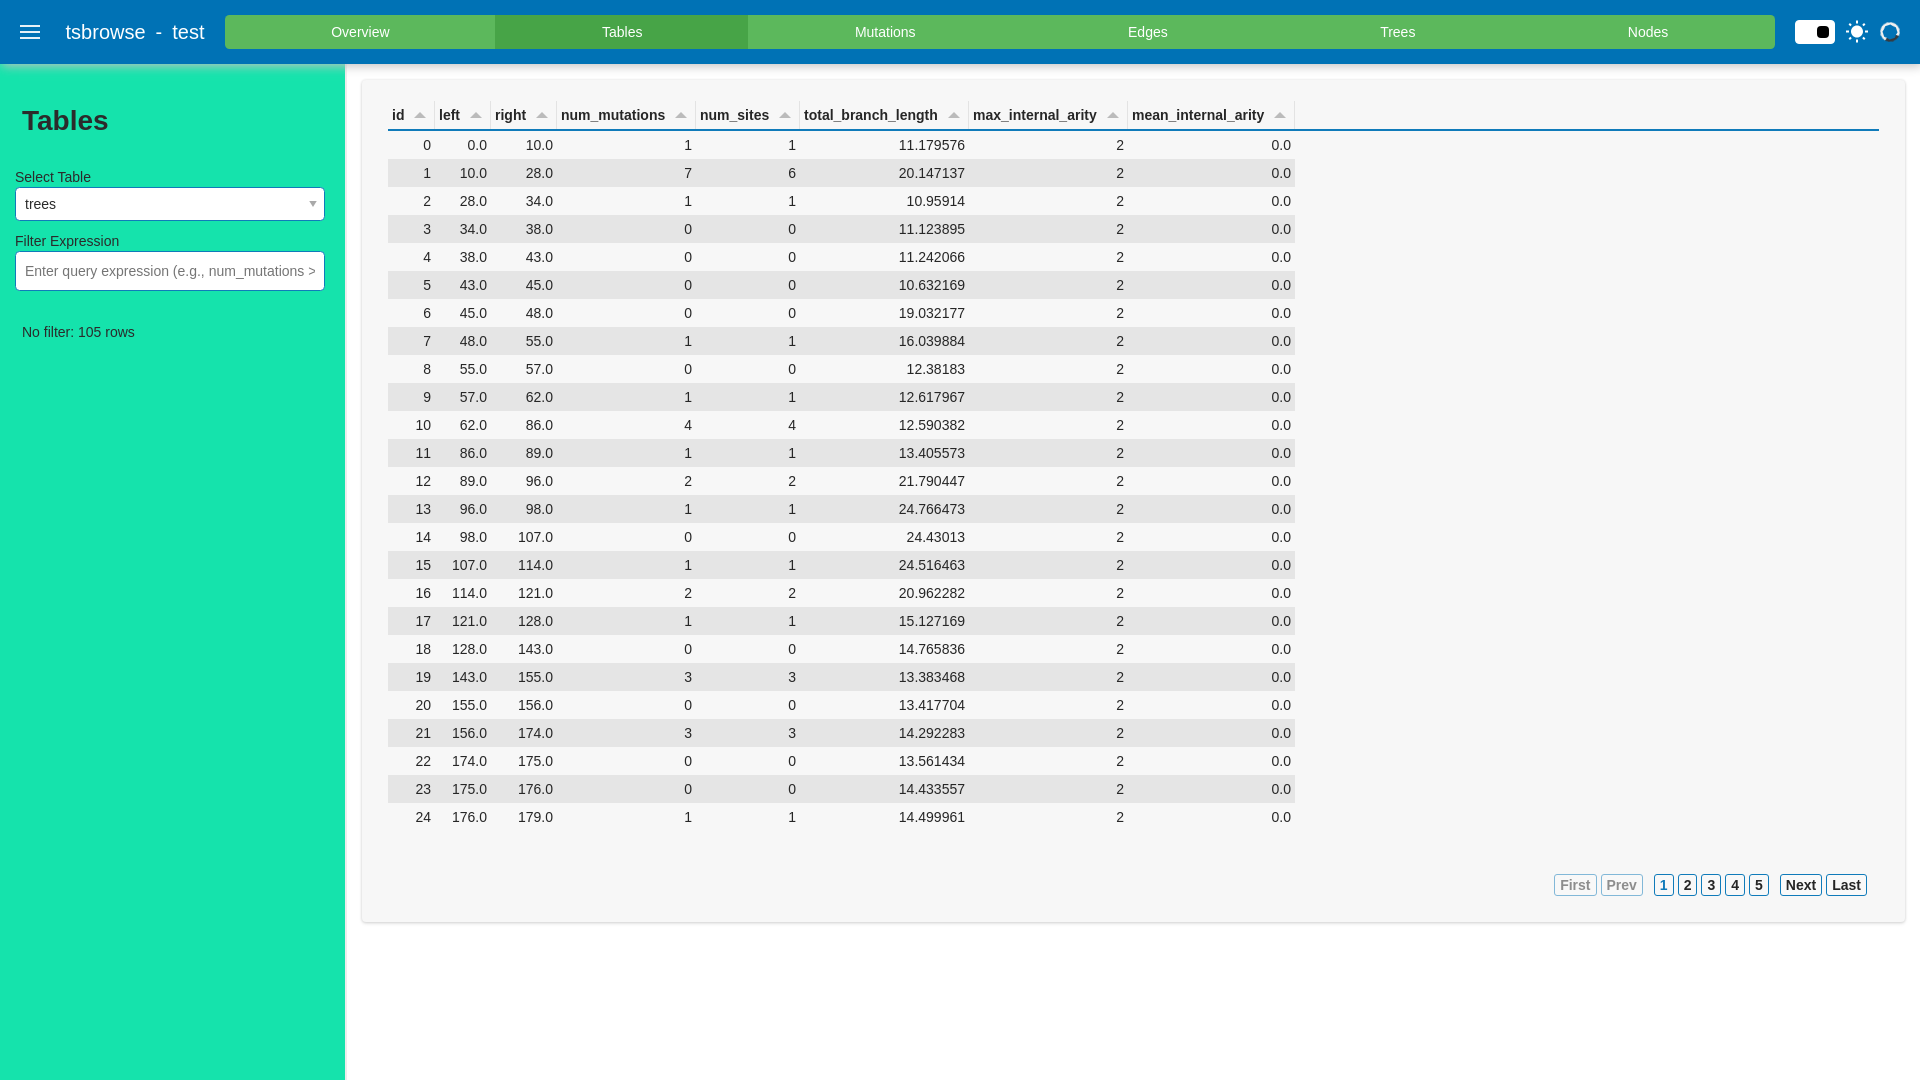Click the Next page button
The image size is (1920, 1080).
click(x=1800, y=885)
